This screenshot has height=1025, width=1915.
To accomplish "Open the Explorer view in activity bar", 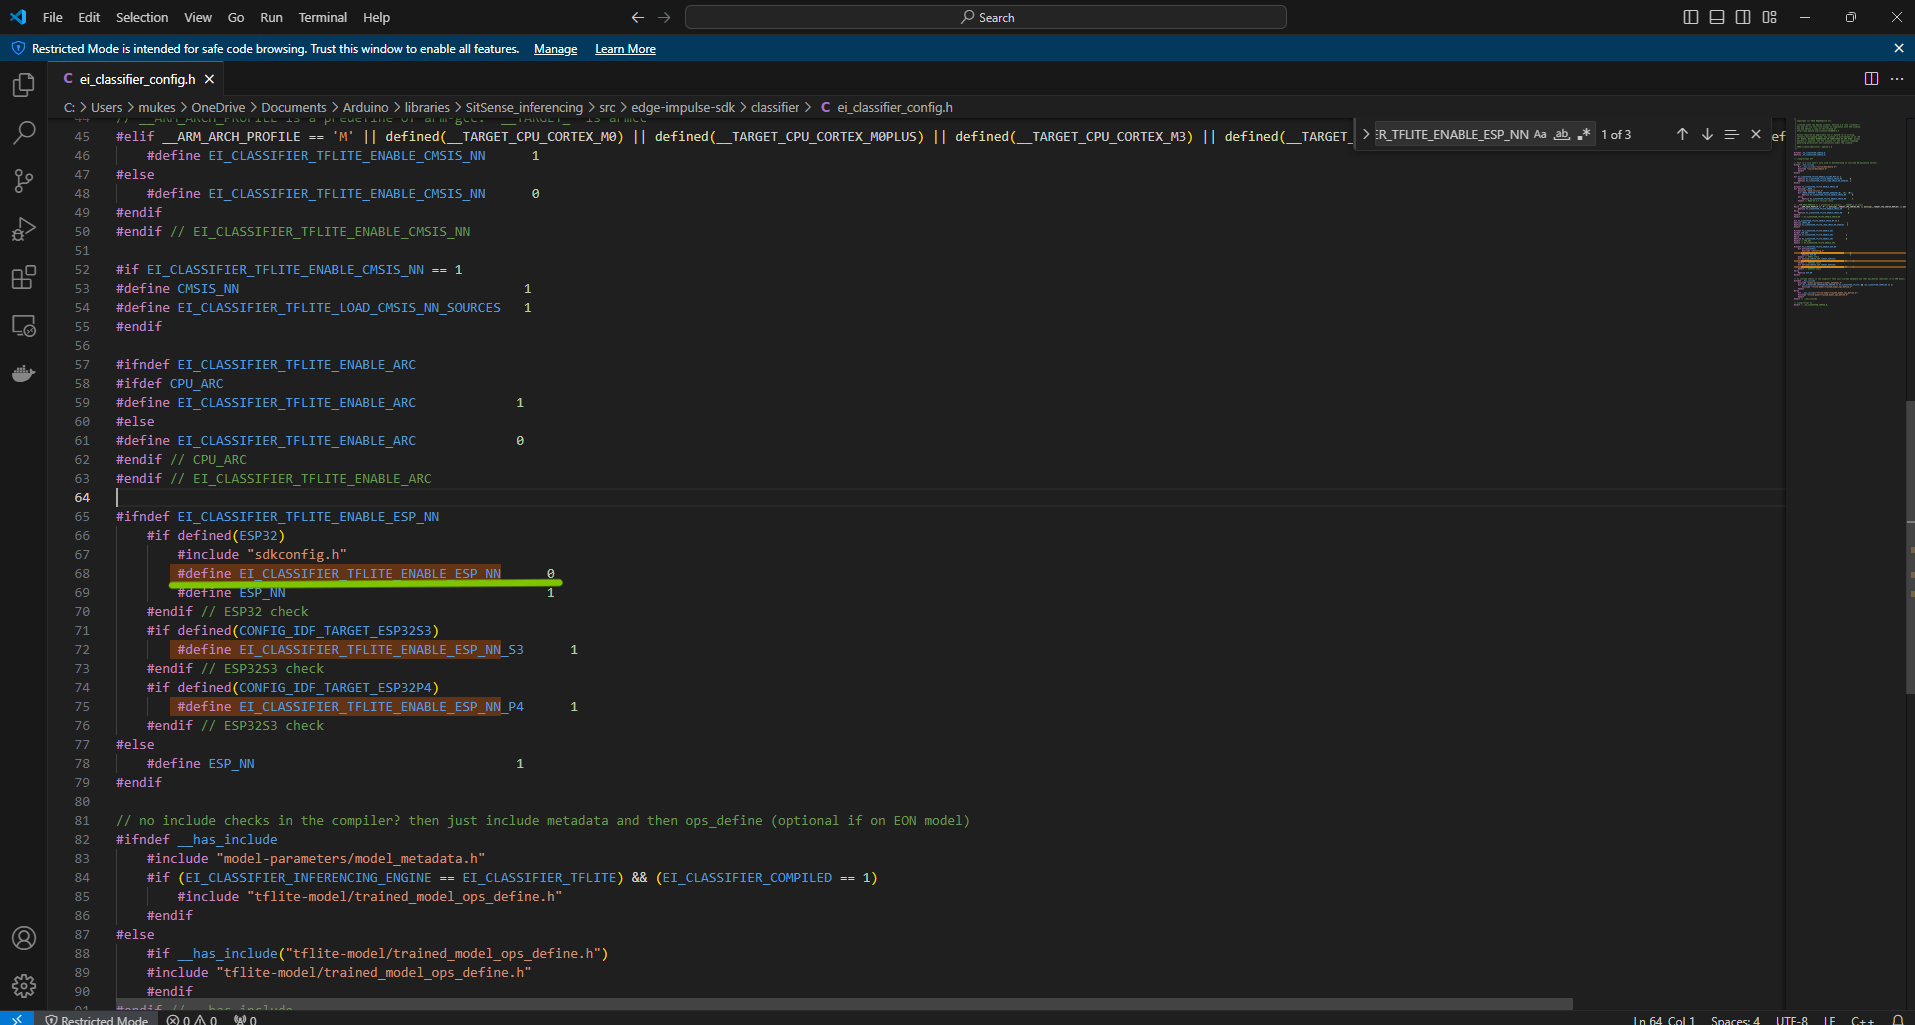I will [x=24, y=85].
